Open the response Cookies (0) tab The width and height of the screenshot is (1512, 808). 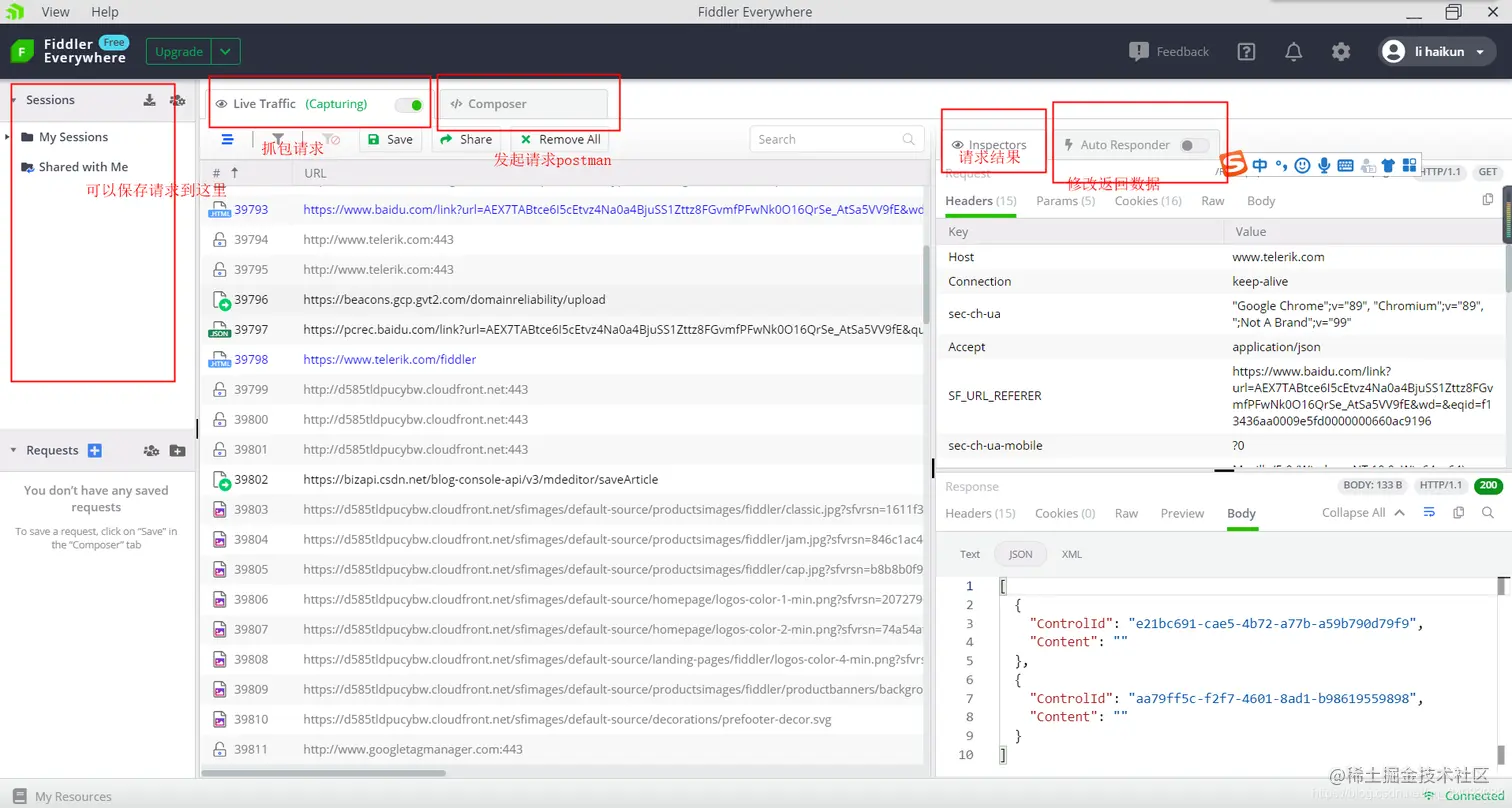[x=1065, y=513]
